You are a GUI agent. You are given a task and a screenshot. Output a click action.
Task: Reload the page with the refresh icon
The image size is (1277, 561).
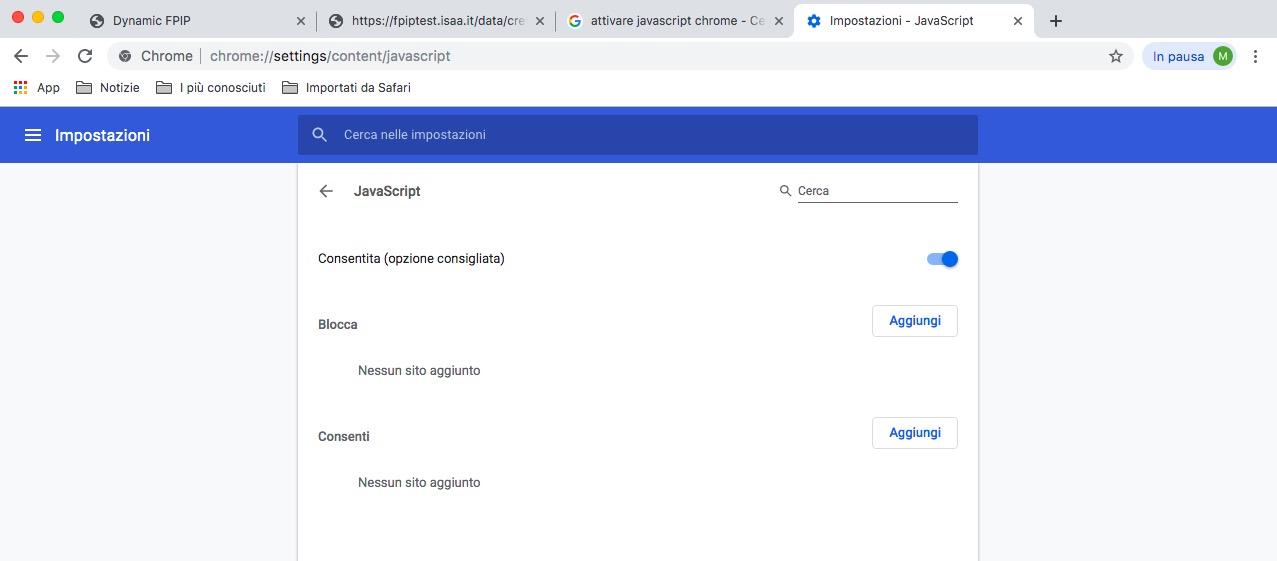pos(85,56)
